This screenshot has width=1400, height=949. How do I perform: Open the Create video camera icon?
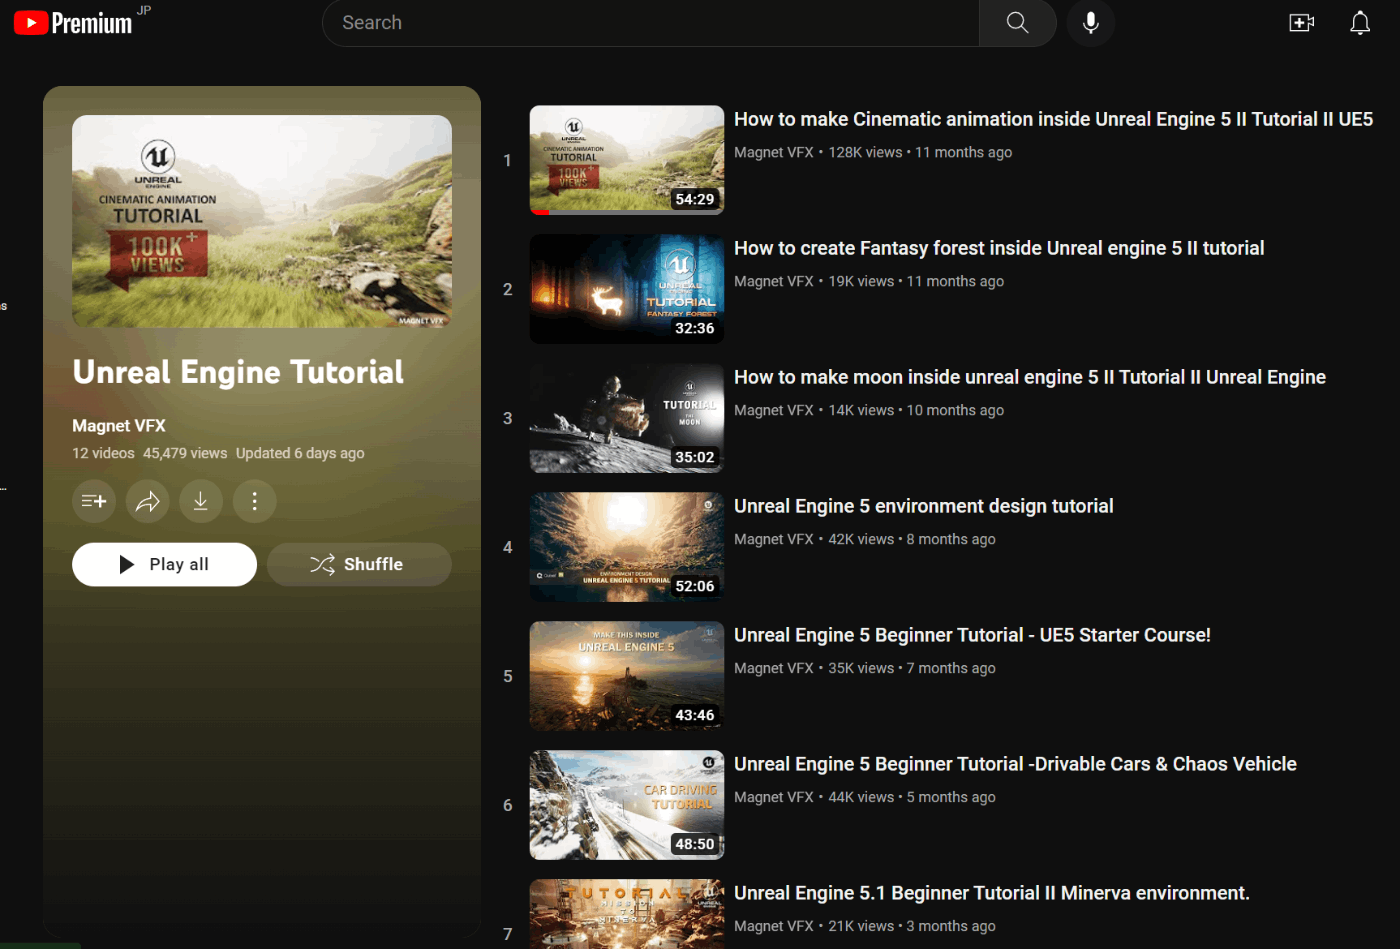[x=1301, y=22]
